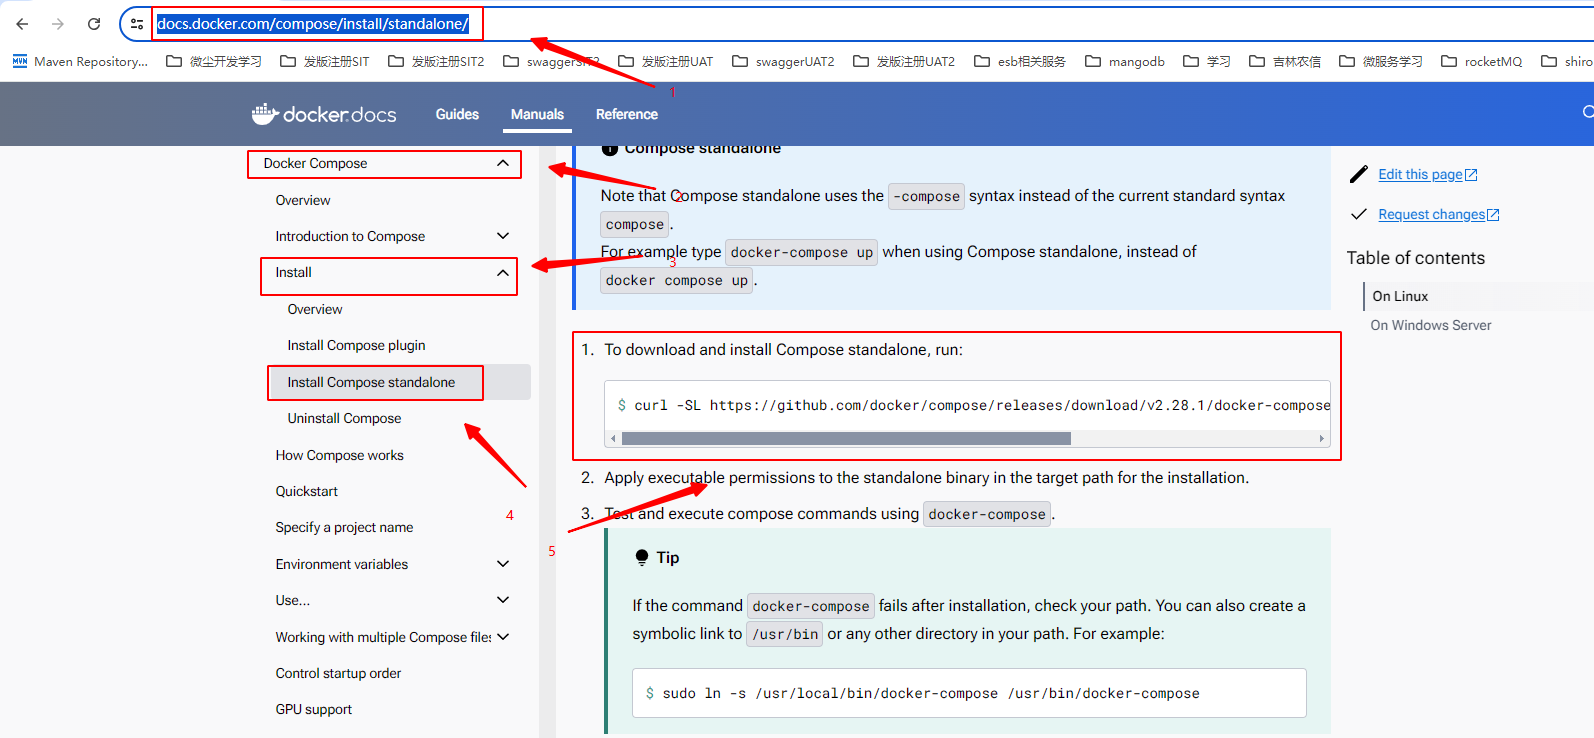Screen dimensions: 1594x738
Task: Click the Maven Repository bookmark icon
Action: [20, 61]
